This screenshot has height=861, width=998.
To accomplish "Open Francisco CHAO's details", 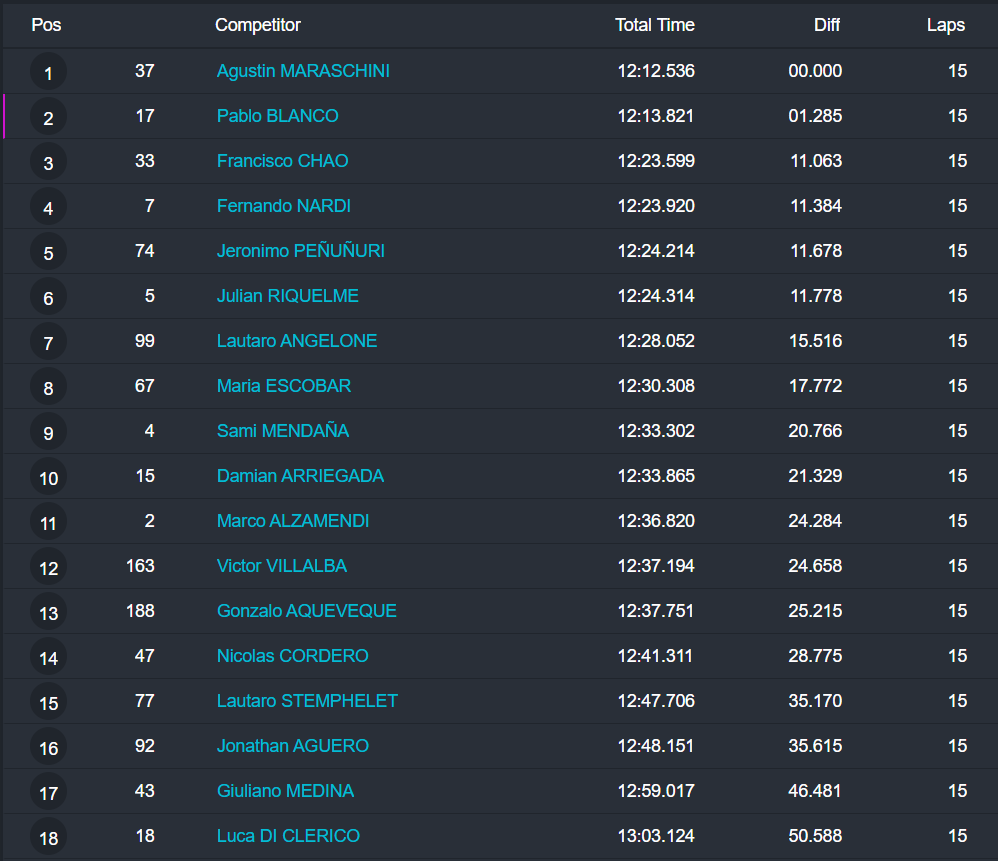I will tap(282, 161).
